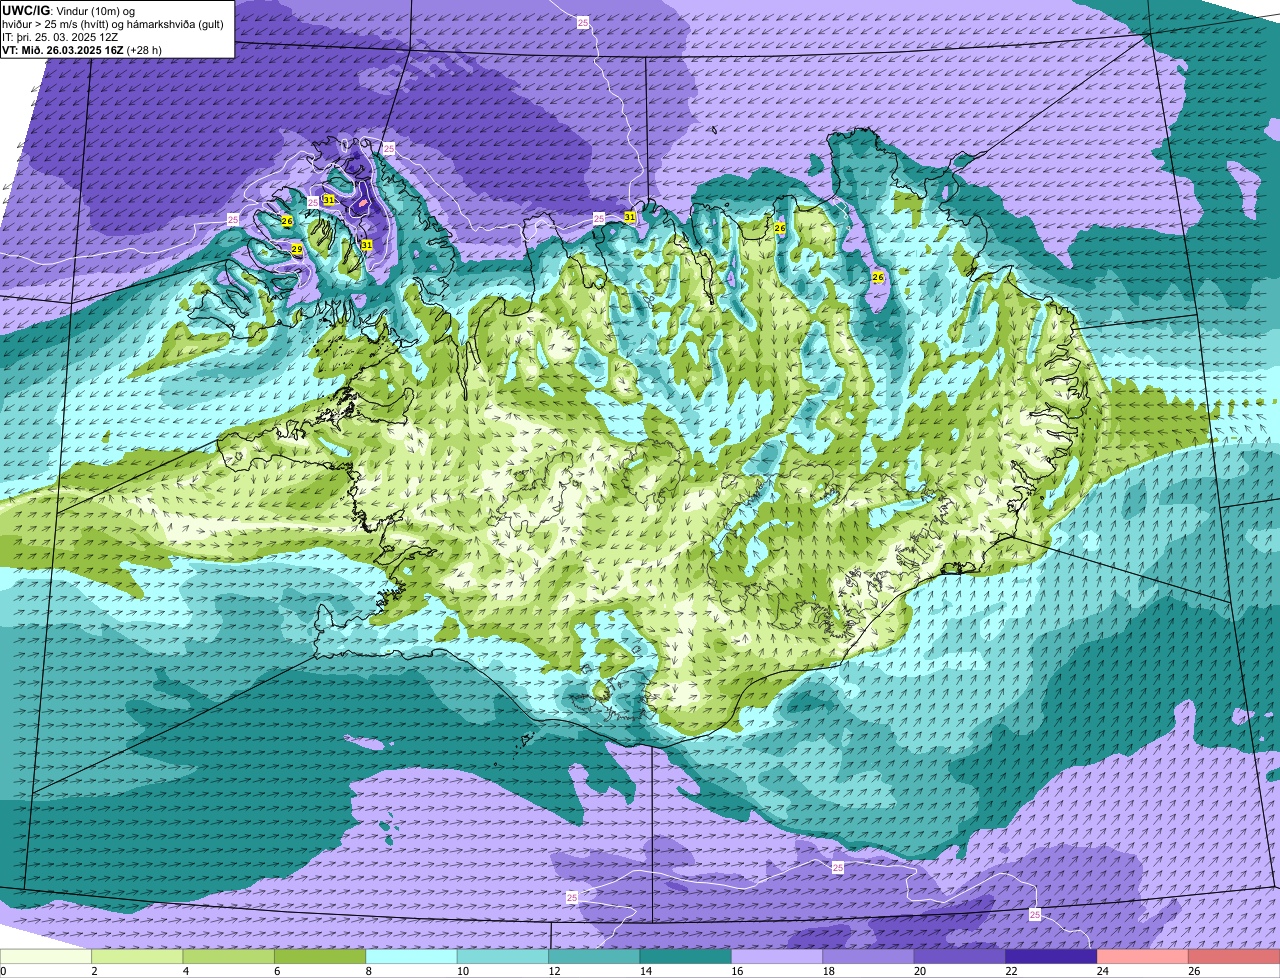Click the 0–2 m/s palest yellow legend swatch
This screenshot has height=978, width=1280.
46,957
